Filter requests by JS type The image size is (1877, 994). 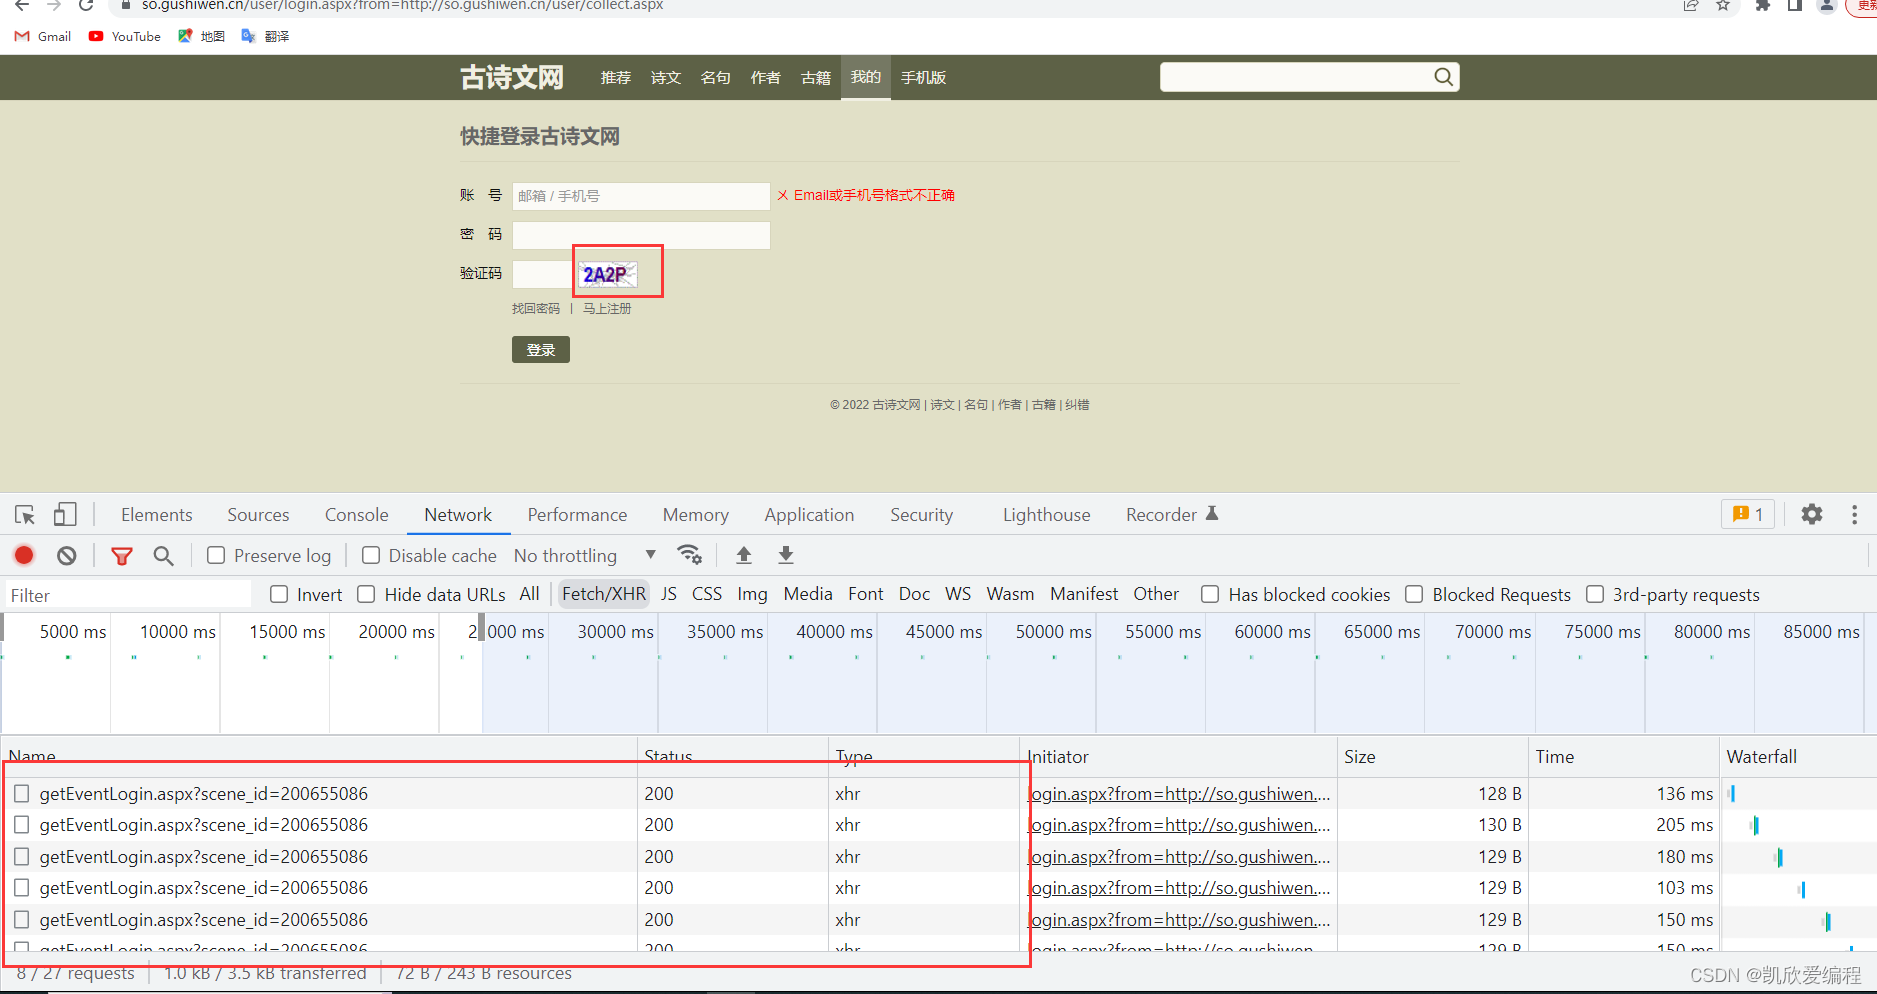pos(669,594)
